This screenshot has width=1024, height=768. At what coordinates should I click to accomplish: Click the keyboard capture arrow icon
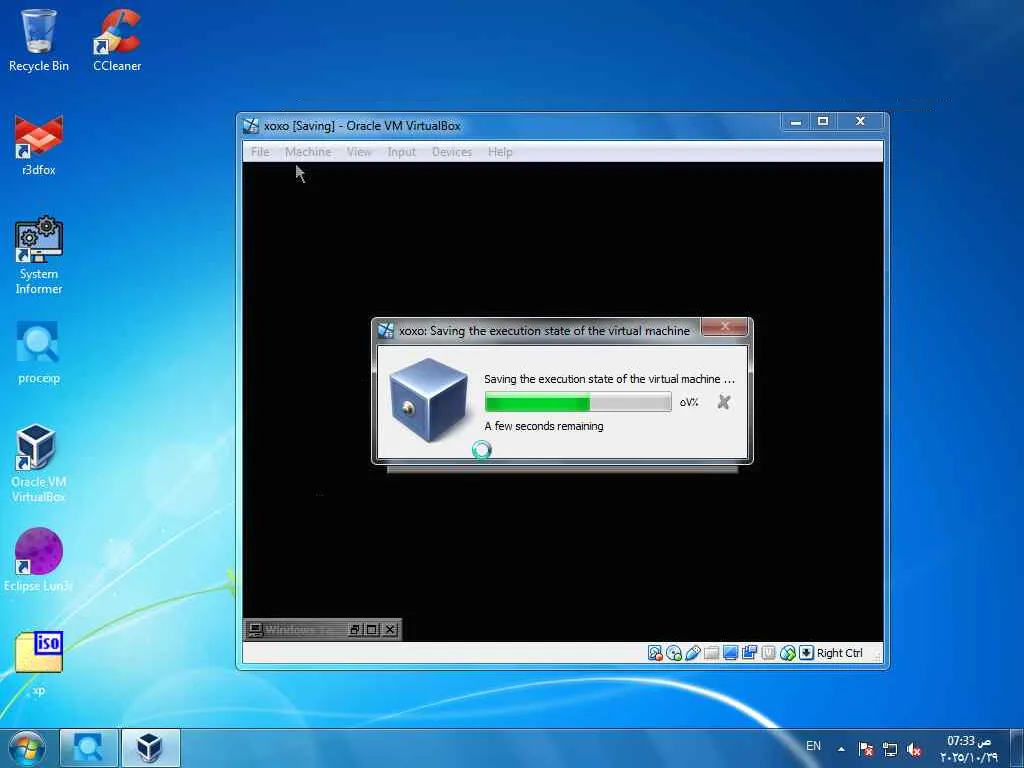click(807, 652)
